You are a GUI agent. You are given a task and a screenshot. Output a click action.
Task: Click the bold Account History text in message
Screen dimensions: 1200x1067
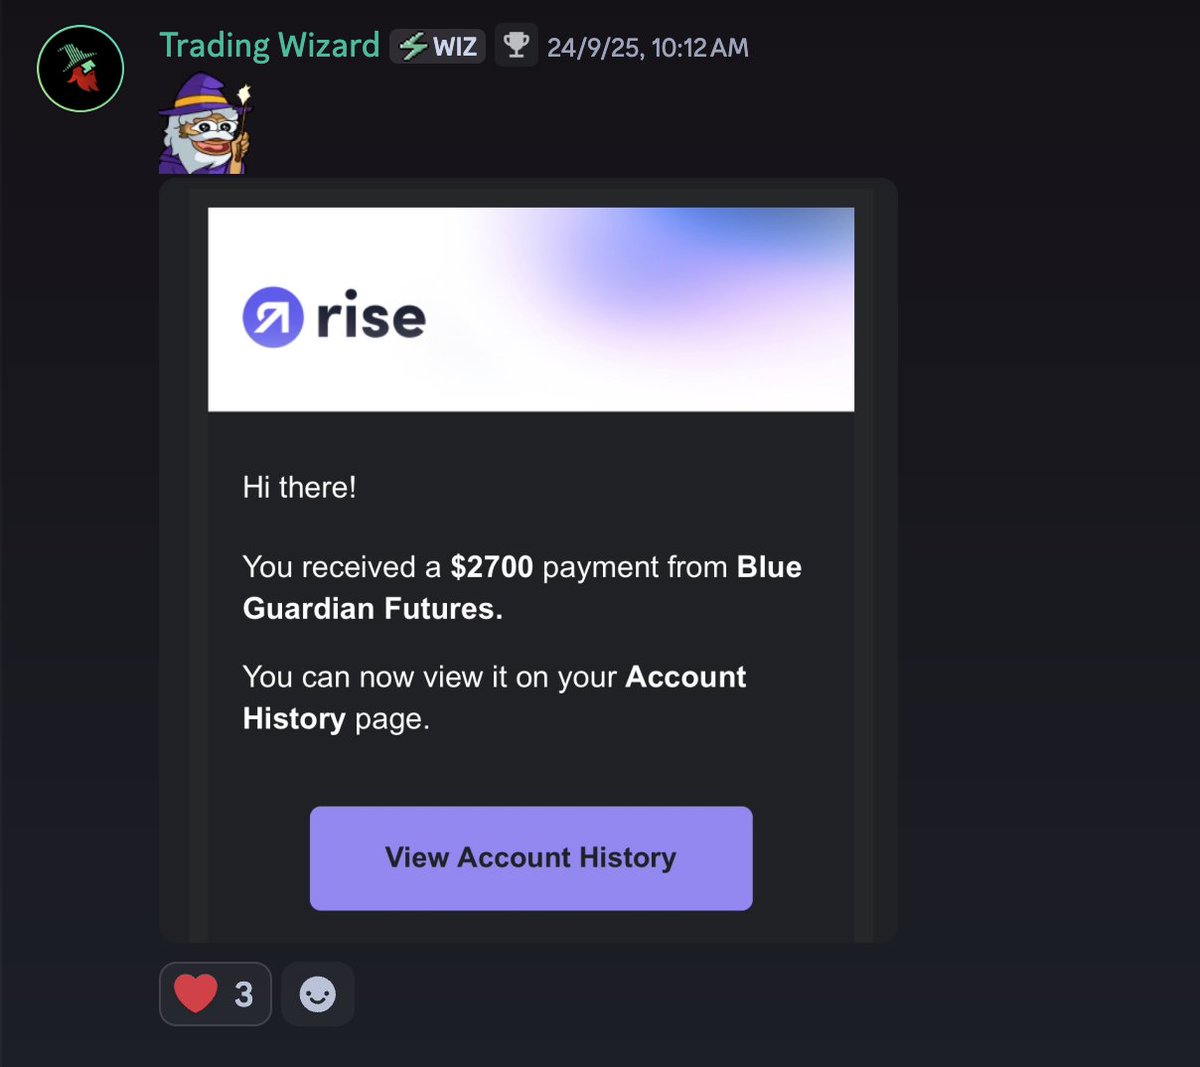(494, 698)
